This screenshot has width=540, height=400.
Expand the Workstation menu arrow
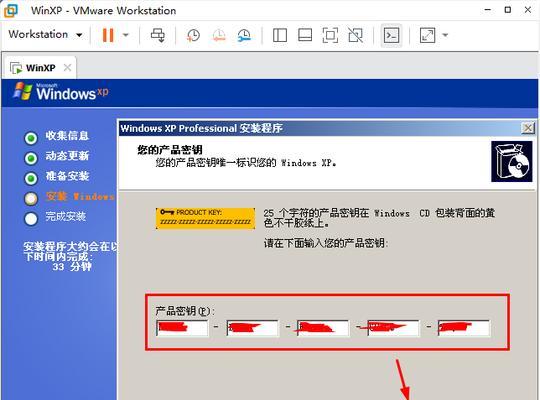pos(79,35)
